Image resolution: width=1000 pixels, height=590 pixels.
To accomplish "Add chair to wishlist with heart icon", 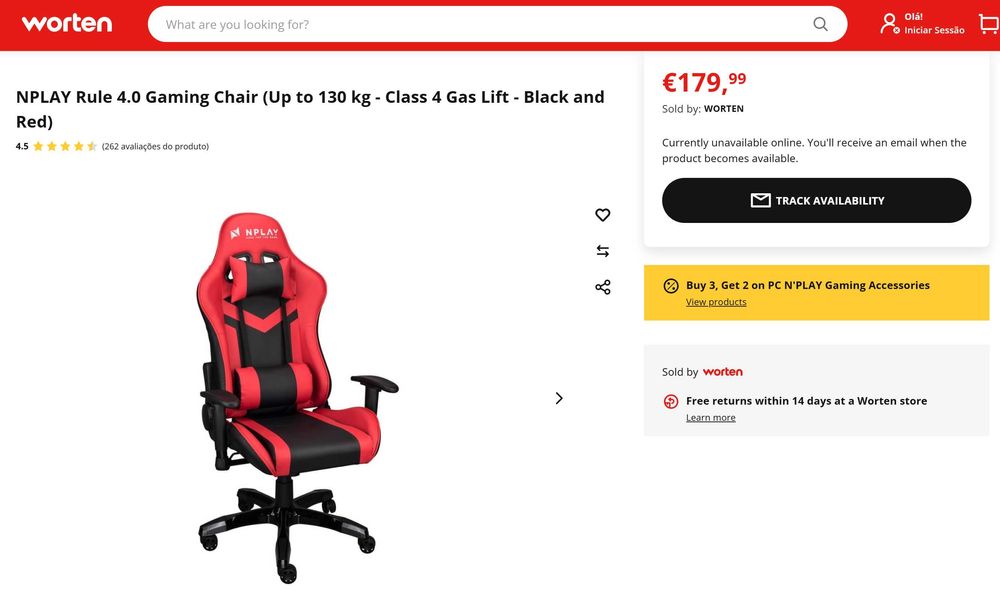I will pyautogui.click(x=603, y=215).
